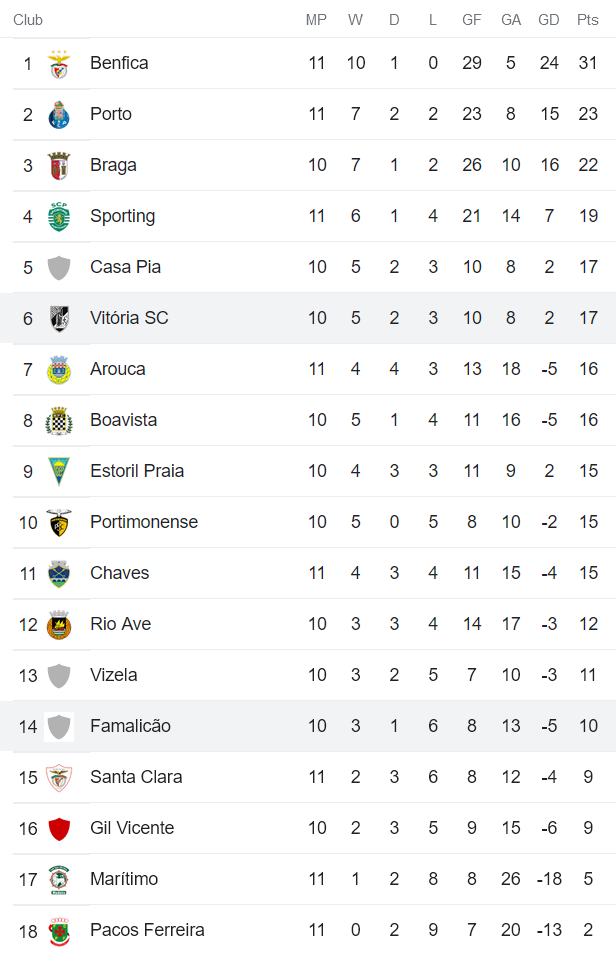Screen dimensions: 616x964
Task: Click the Arouca club crest icon
Action: (x=59, y=370)
